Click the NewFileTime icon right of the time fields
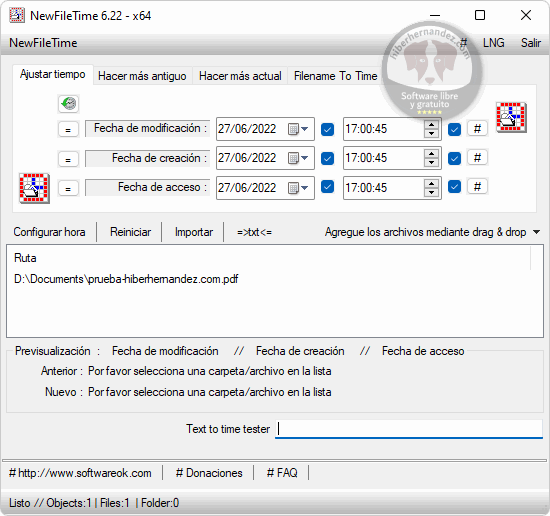This screenshot has width=550, height=516. pyautogui.click(x=511, y=117)
